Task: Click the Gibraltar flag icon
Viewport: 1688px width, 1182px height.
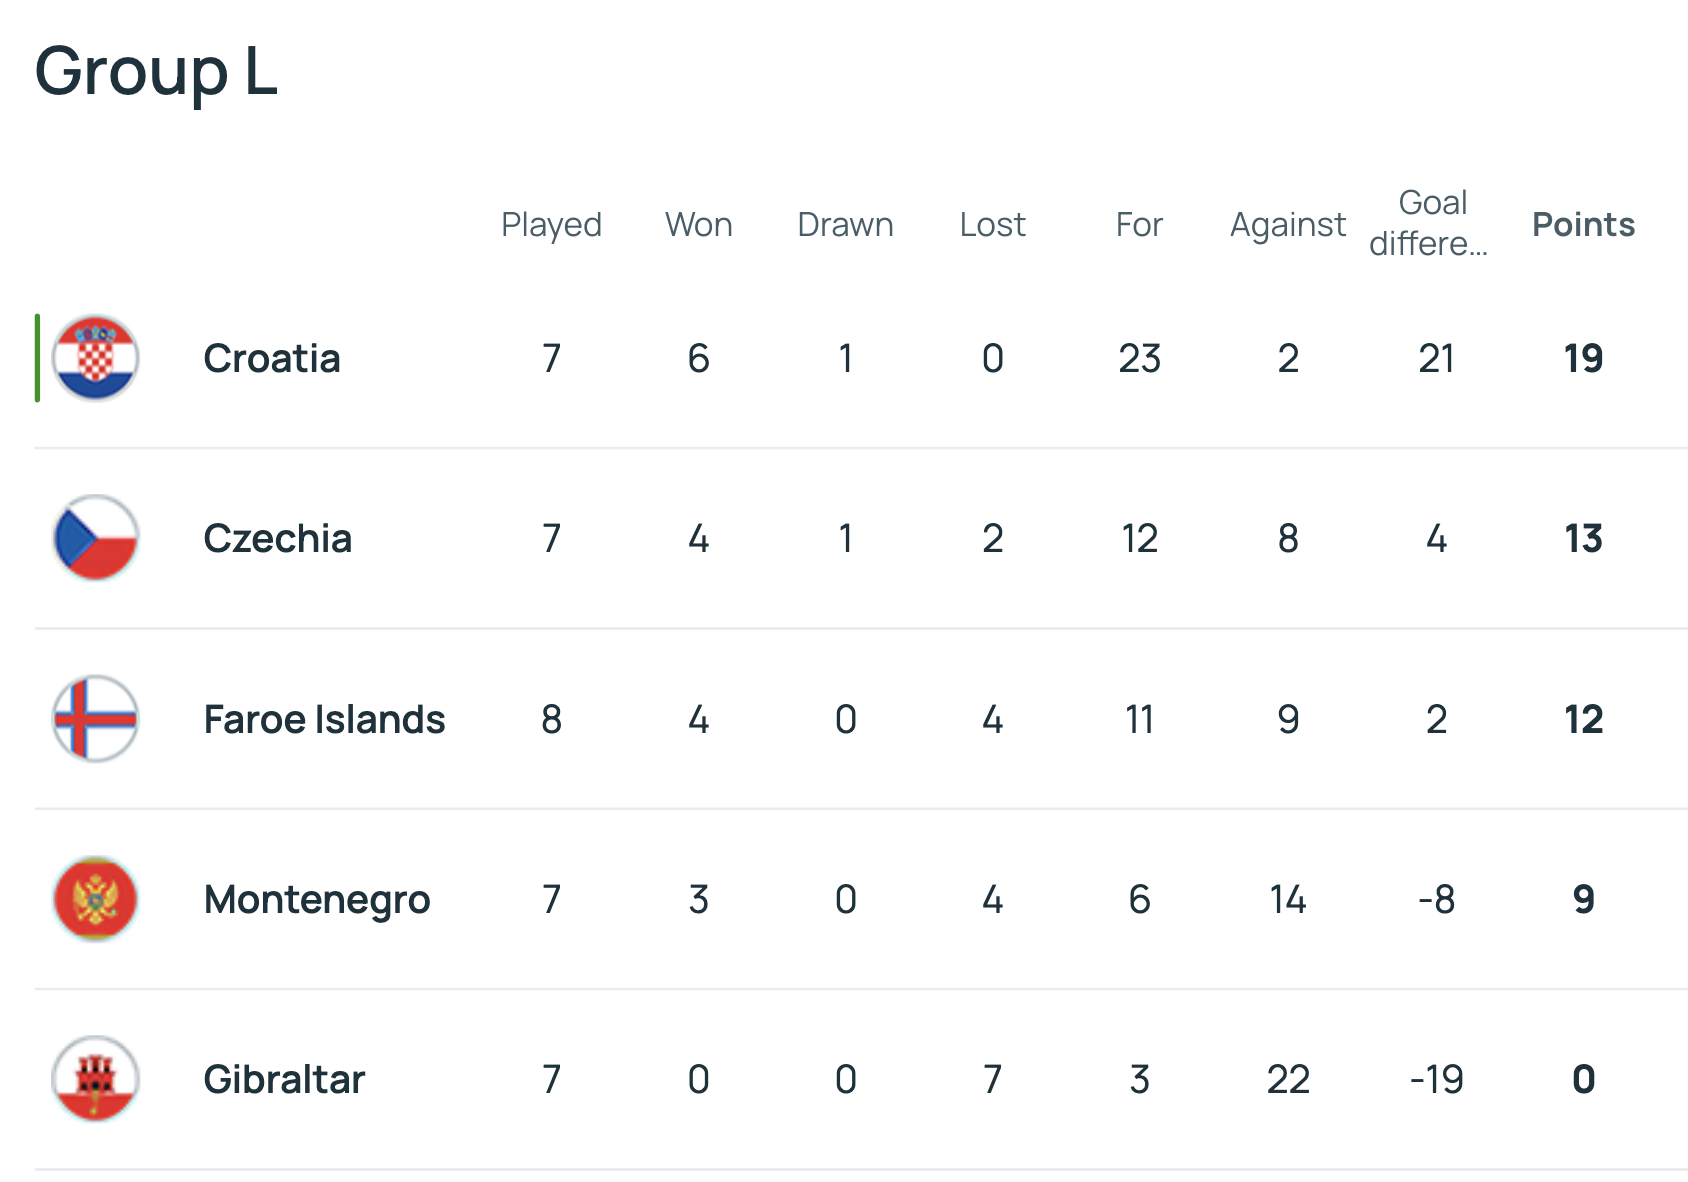Action: tap(95, 1079)
